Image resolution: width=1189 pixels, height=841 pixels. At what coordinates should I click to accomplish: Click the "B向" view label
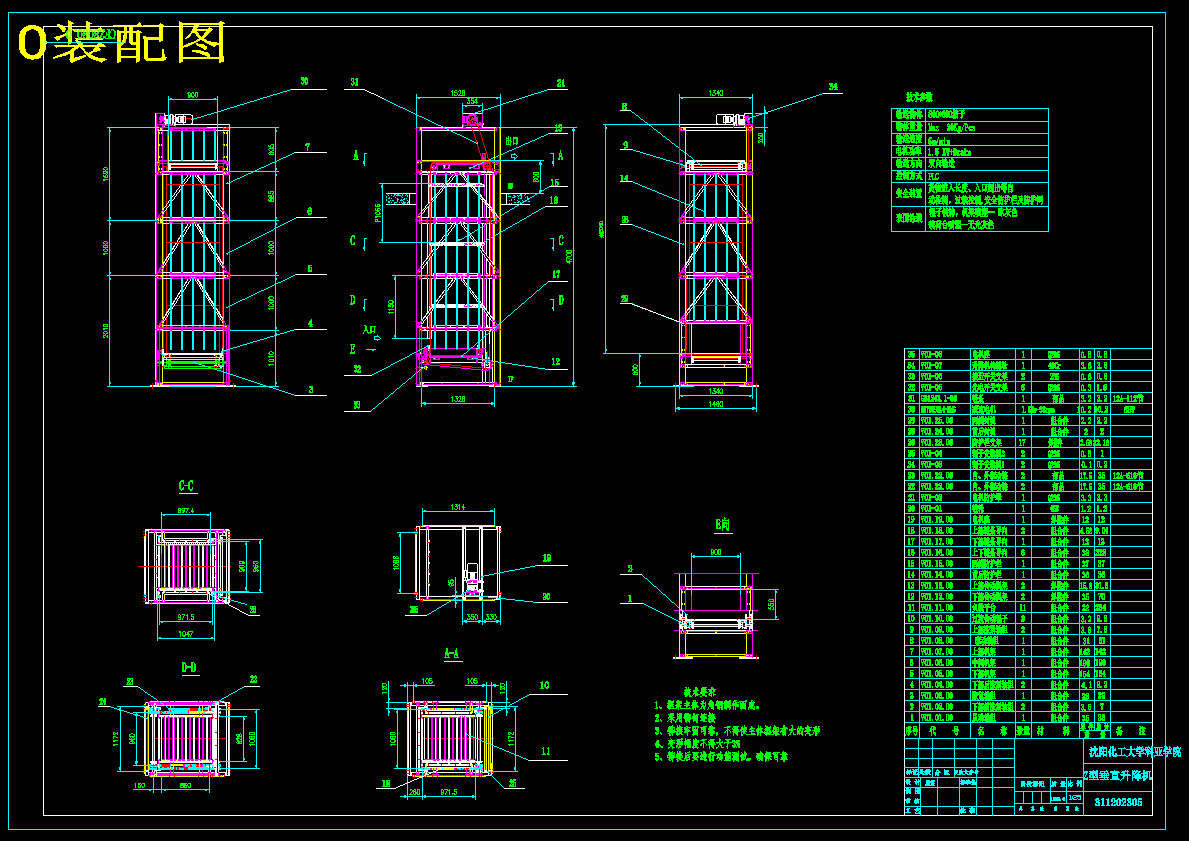pos(723,524)
